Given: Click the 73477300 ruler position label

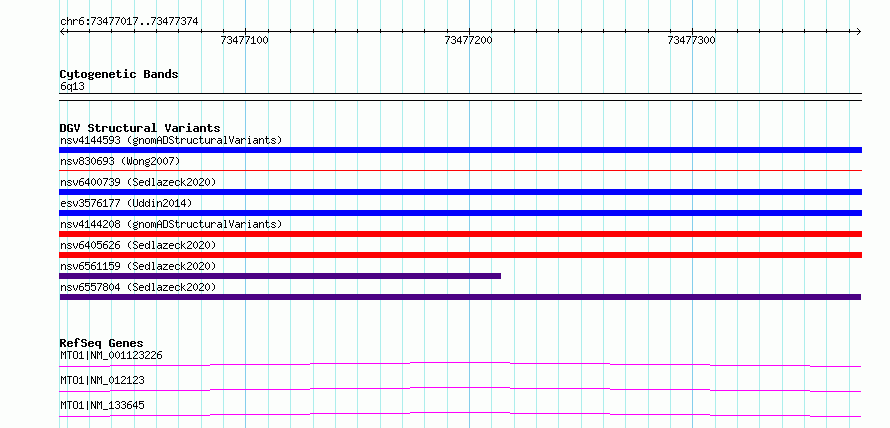Looking at the screenshot, I should (691, 40).
